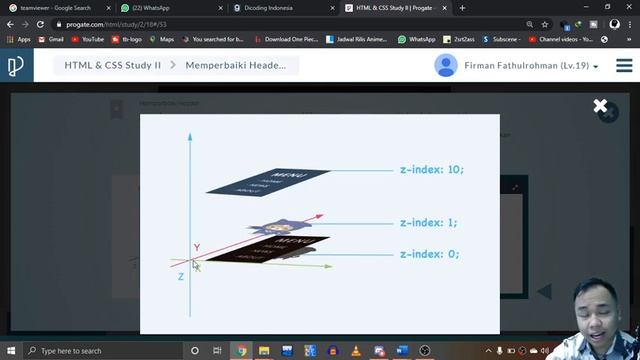This screenshot has height=360, width=640.
Task: Click the battery tray icon
Action: 511,351
